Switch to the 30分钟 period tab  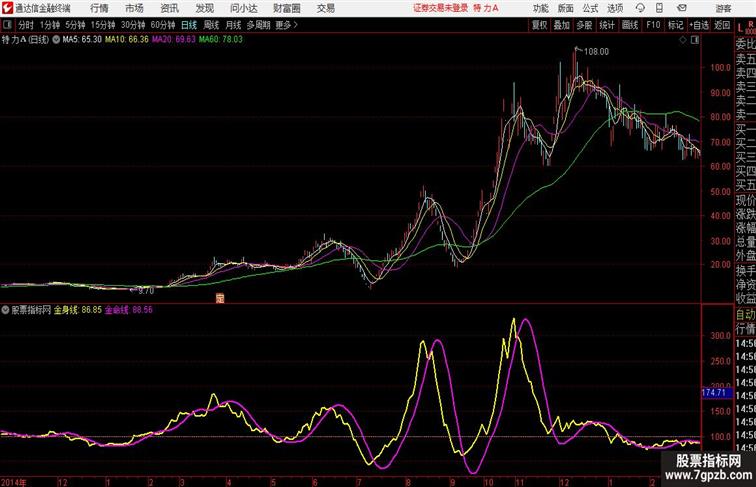[x=133, y=25]
